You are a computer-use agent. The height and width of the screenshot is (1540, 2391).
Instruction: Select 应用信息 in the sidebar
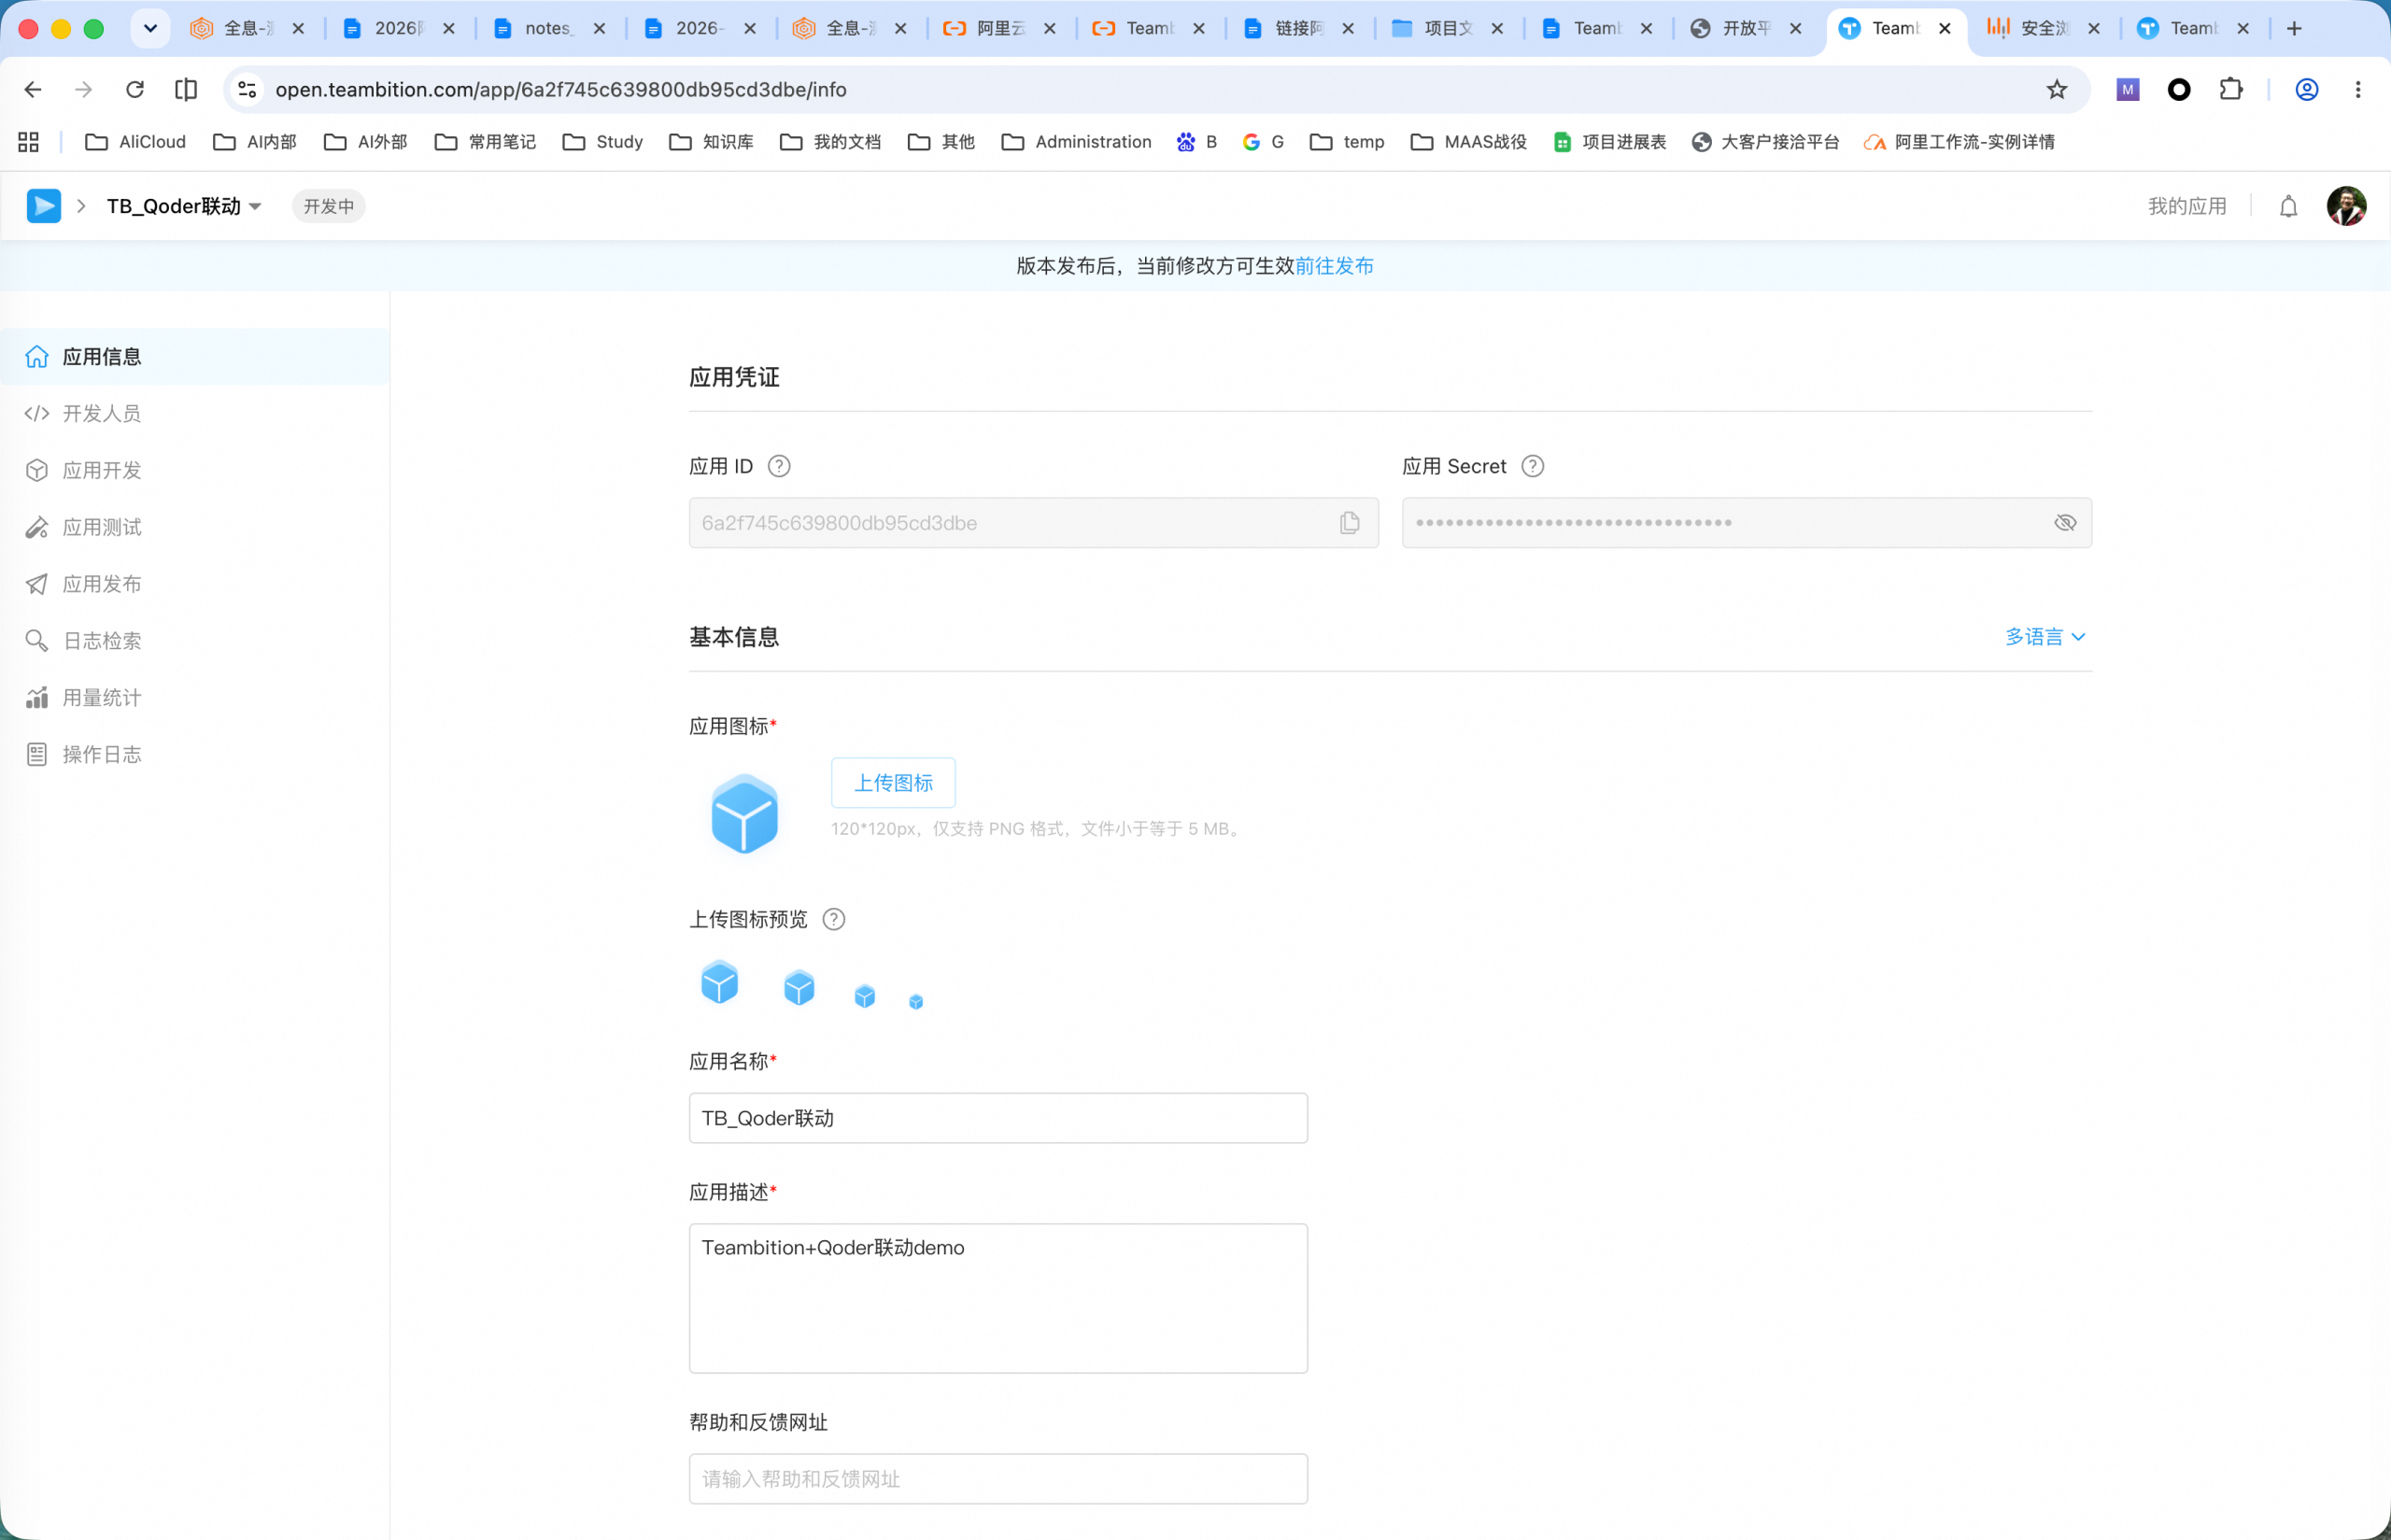coord(195,357)
